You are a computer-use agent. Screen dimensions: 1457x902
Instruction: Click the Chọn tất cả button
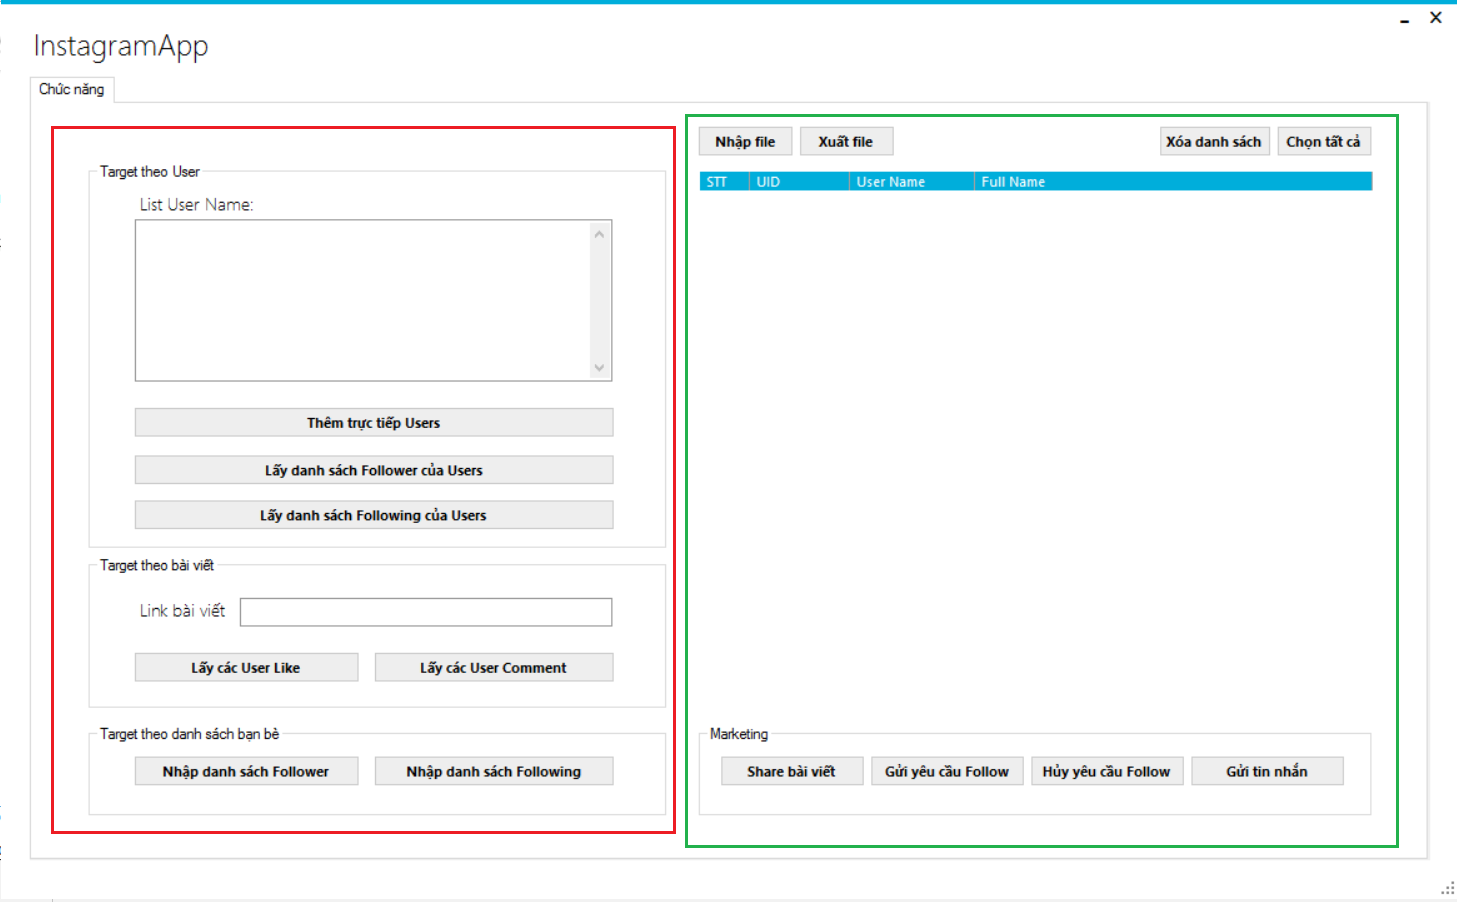click(1323, 141)
